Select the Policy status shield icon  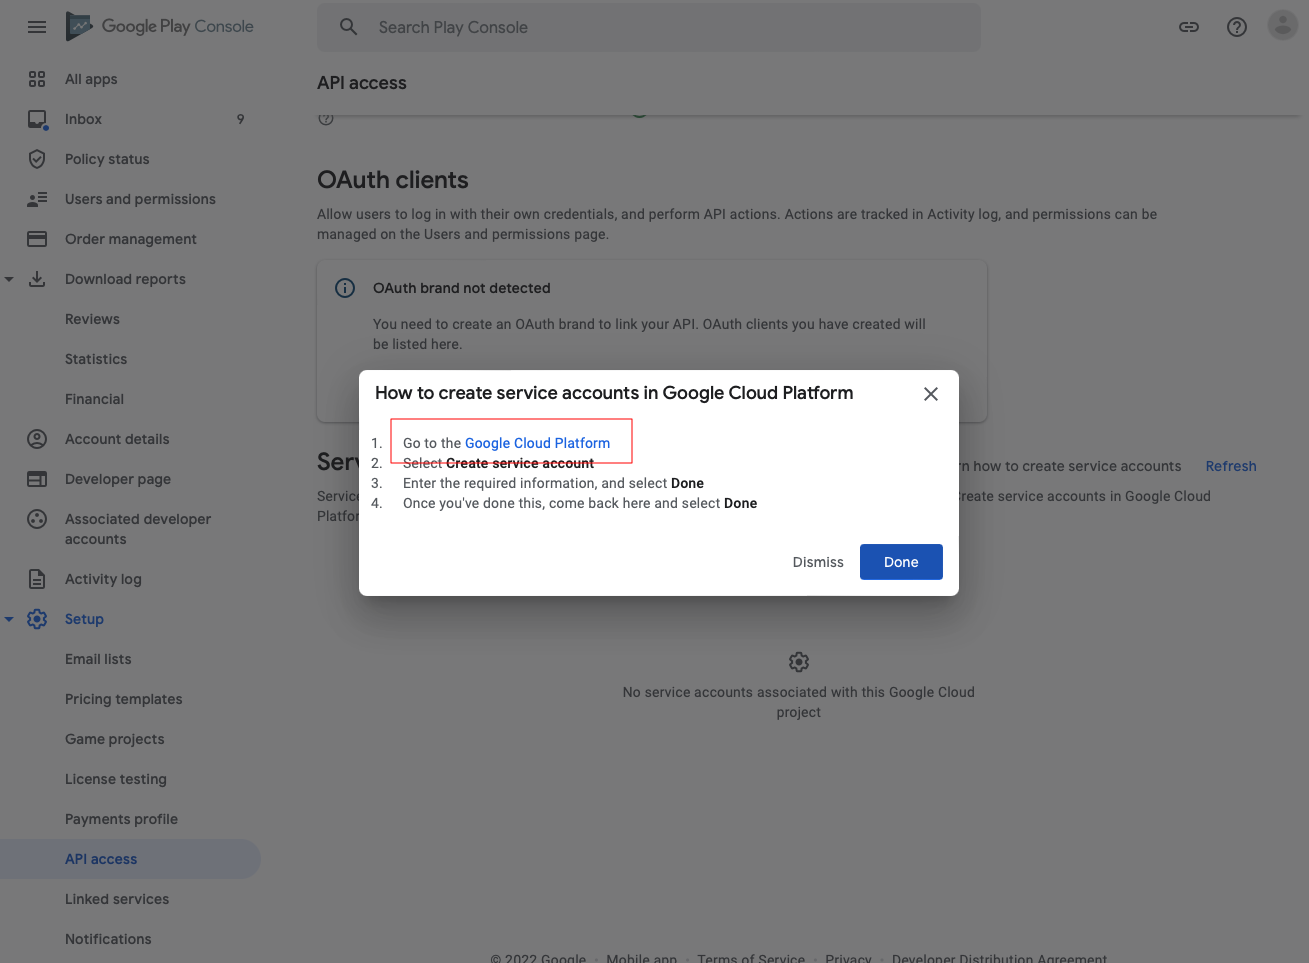(37, 159)
